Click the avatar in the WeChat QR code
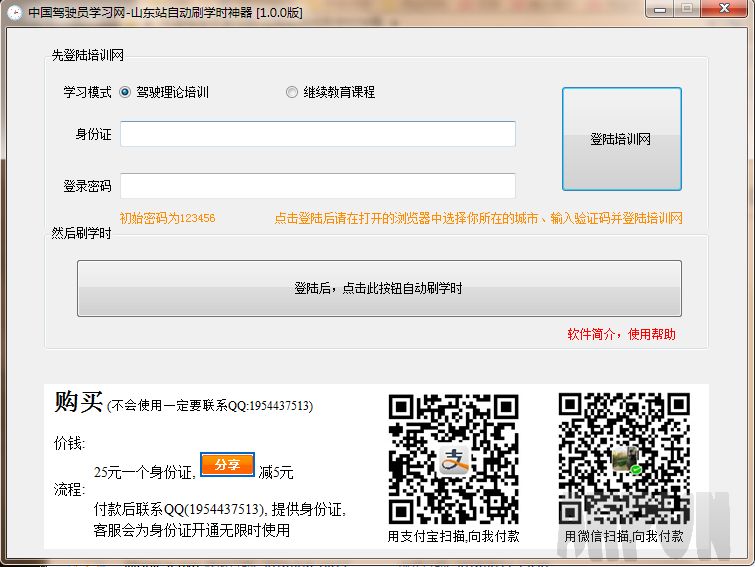This screenshot has width=755, height=567. pos(626,459)
